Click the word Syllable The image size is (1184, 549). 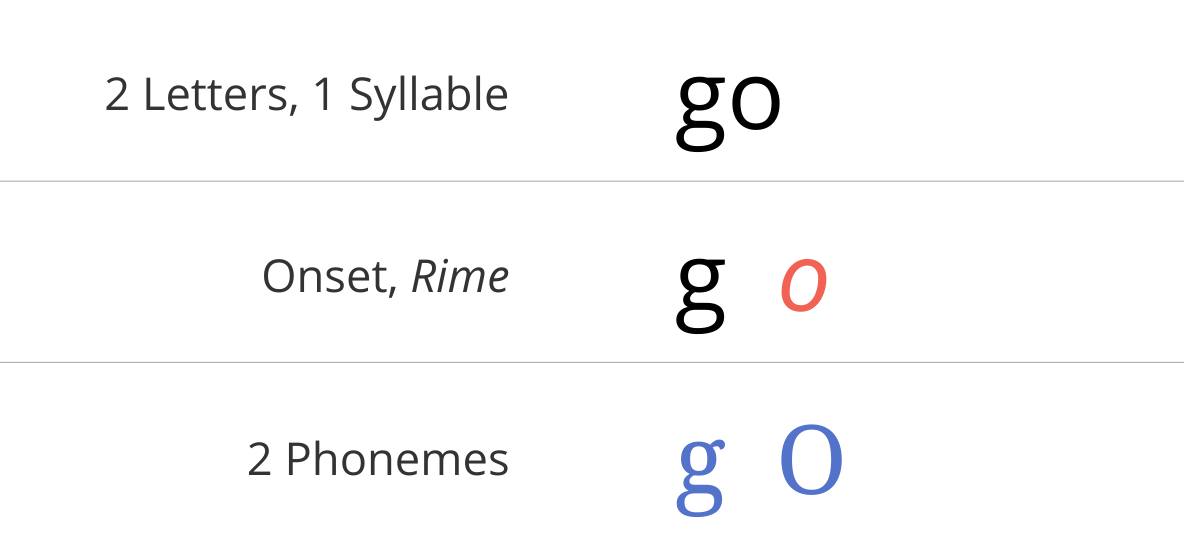pos(429,97)
